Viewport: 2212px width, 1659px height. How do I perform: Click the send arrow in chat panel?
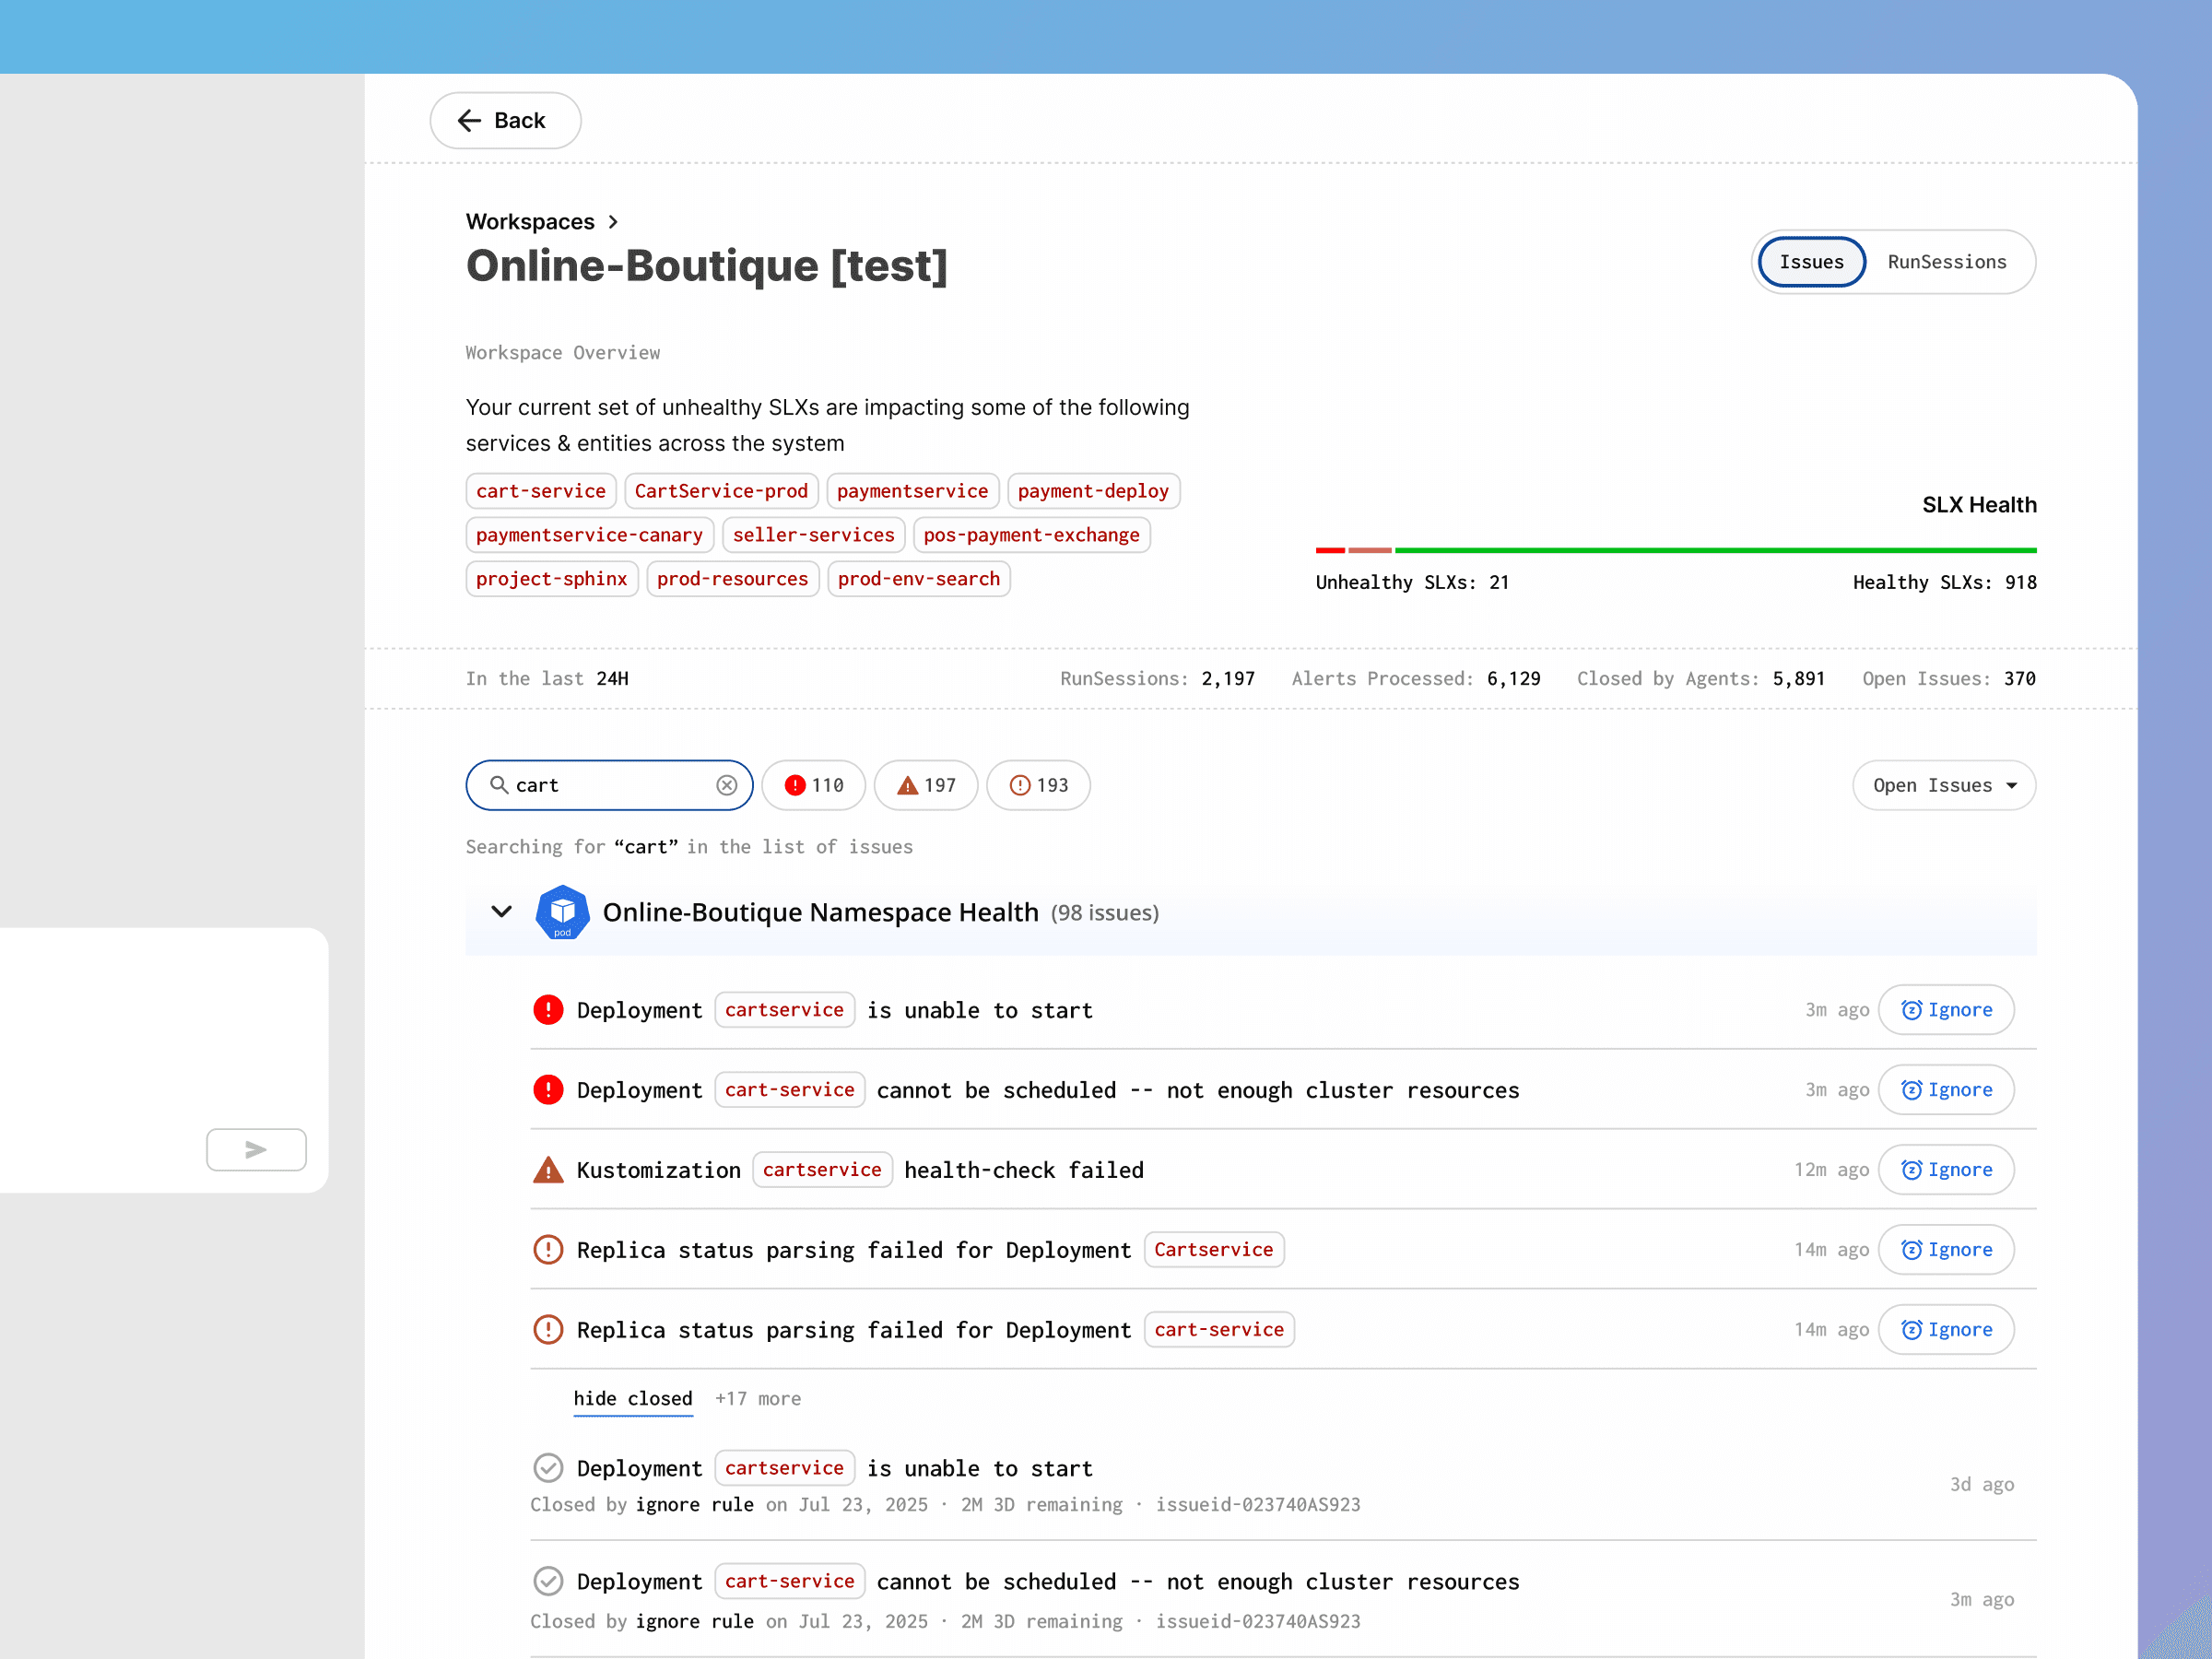[x=256, y=1149]
